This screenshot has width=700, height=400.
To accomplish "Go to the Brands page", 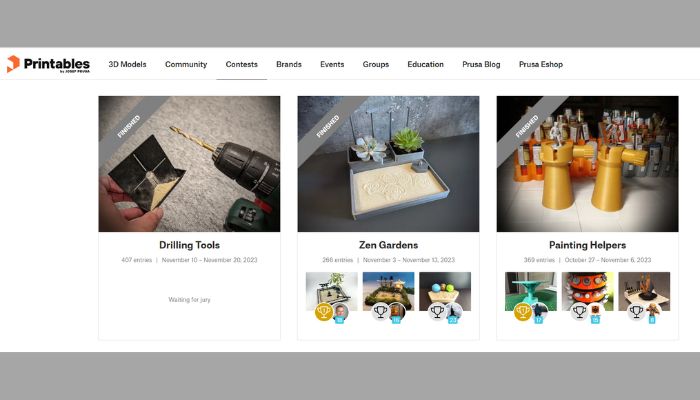I will pos(289,64).
